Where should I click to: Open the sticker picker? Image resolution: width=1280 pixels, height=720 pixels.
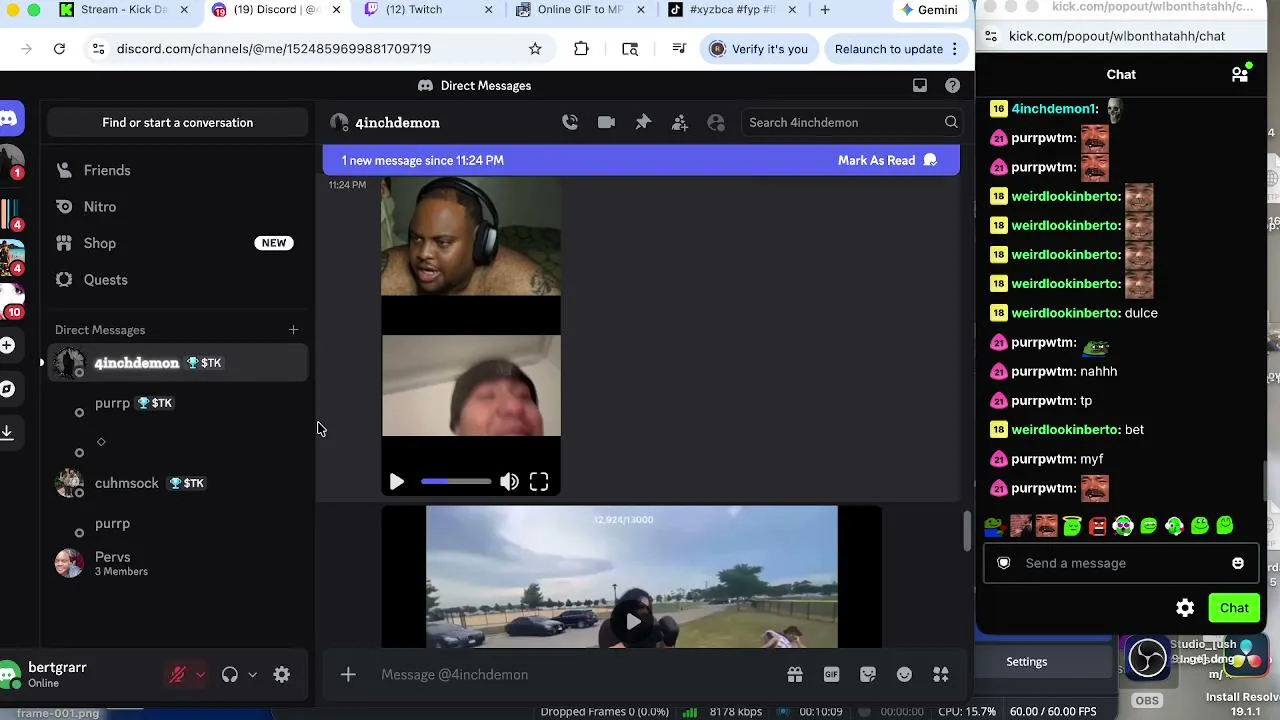click(x=868, y=675)
